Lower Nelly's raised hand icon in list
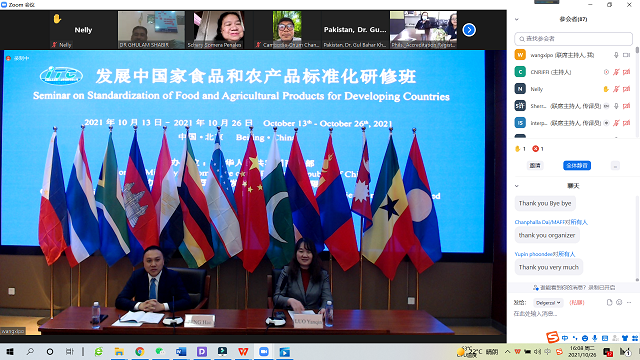This screenshot has width=640, height=360. coord(606,89)
